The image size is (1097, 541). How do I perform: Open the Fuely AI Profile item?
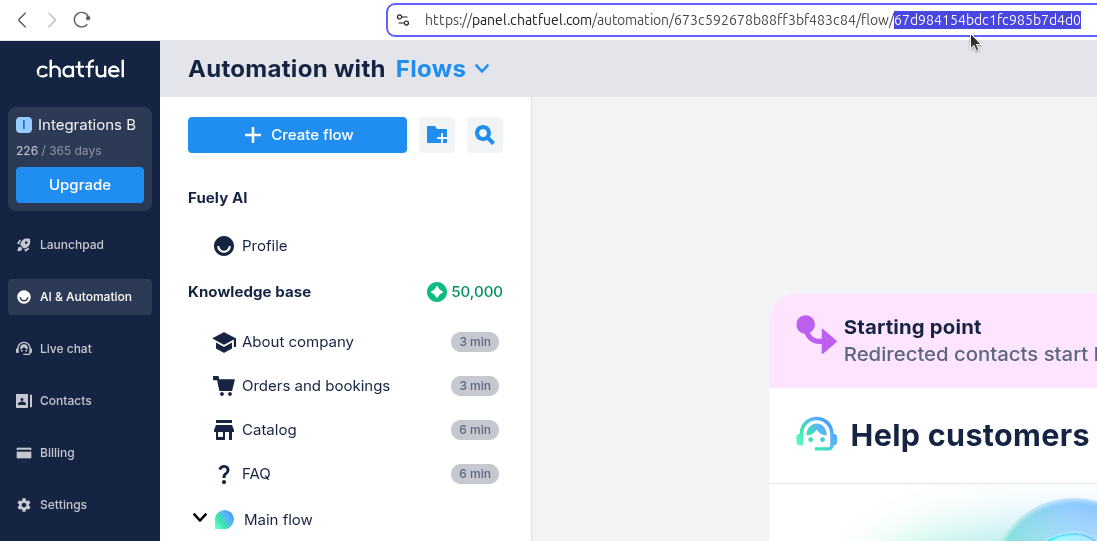(264, 246)
